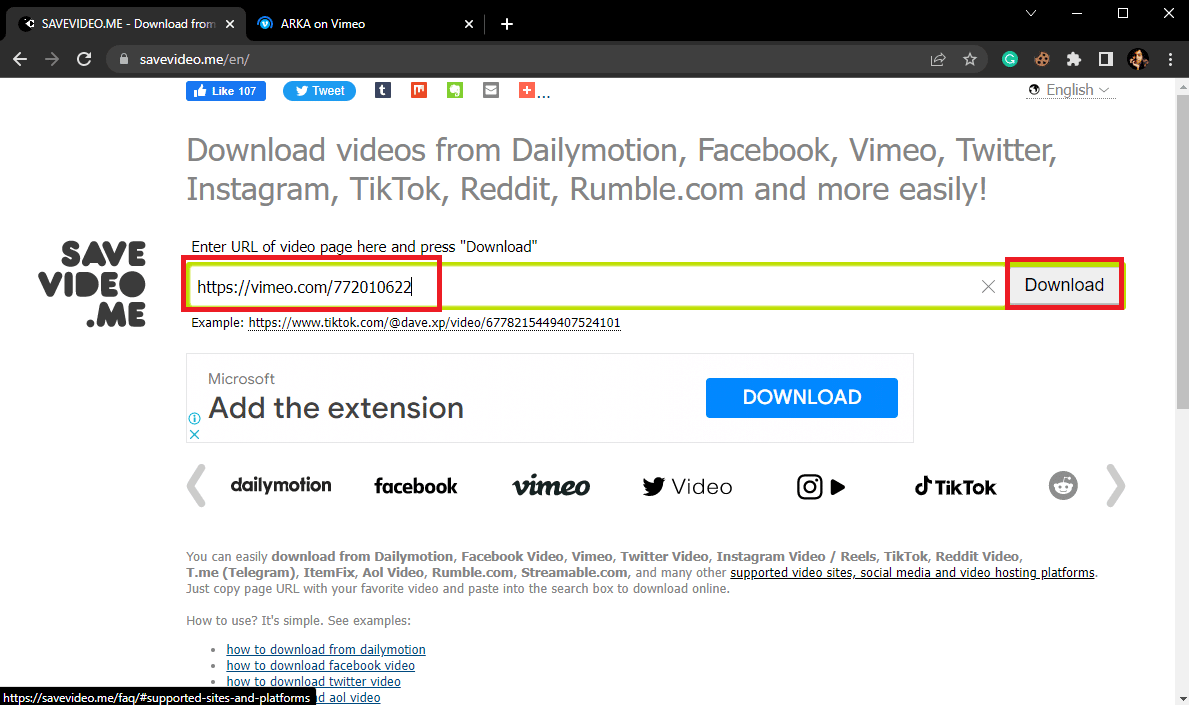Close the Microsoft ad with X icon
Viewport: 1189px width, 705px height.
194,434
